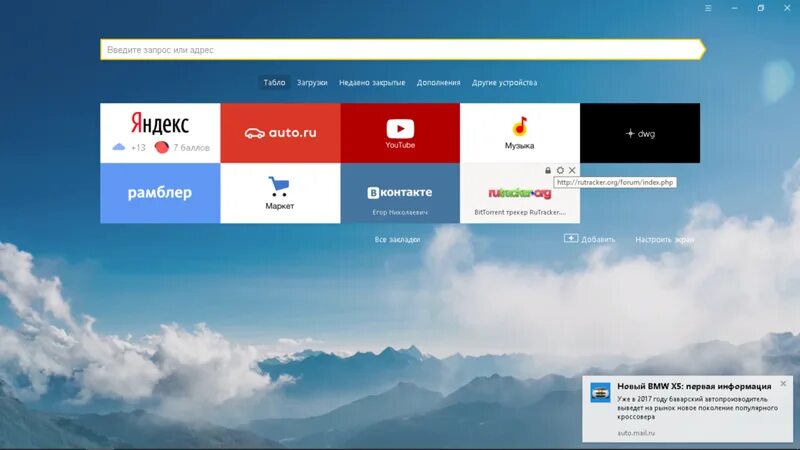Viewport: 800px width, 450px height.
Task: Click the notification car thumbnail
Action: tap(601, 393)
